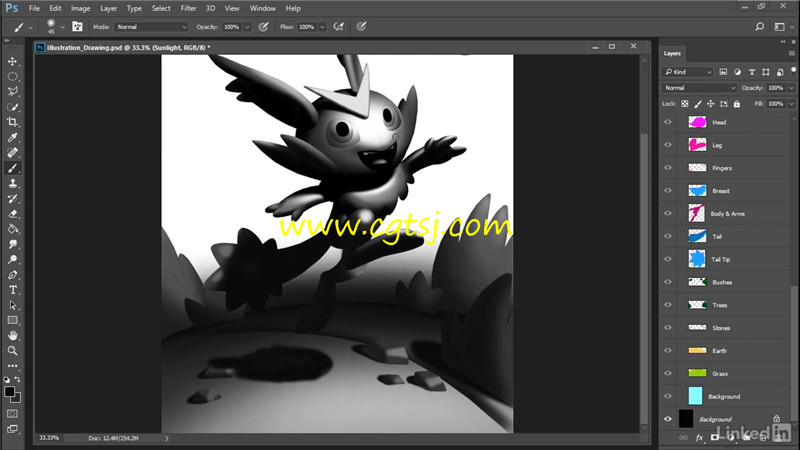
Task: Open the Layer menu
Action: (x=108, y=8)
